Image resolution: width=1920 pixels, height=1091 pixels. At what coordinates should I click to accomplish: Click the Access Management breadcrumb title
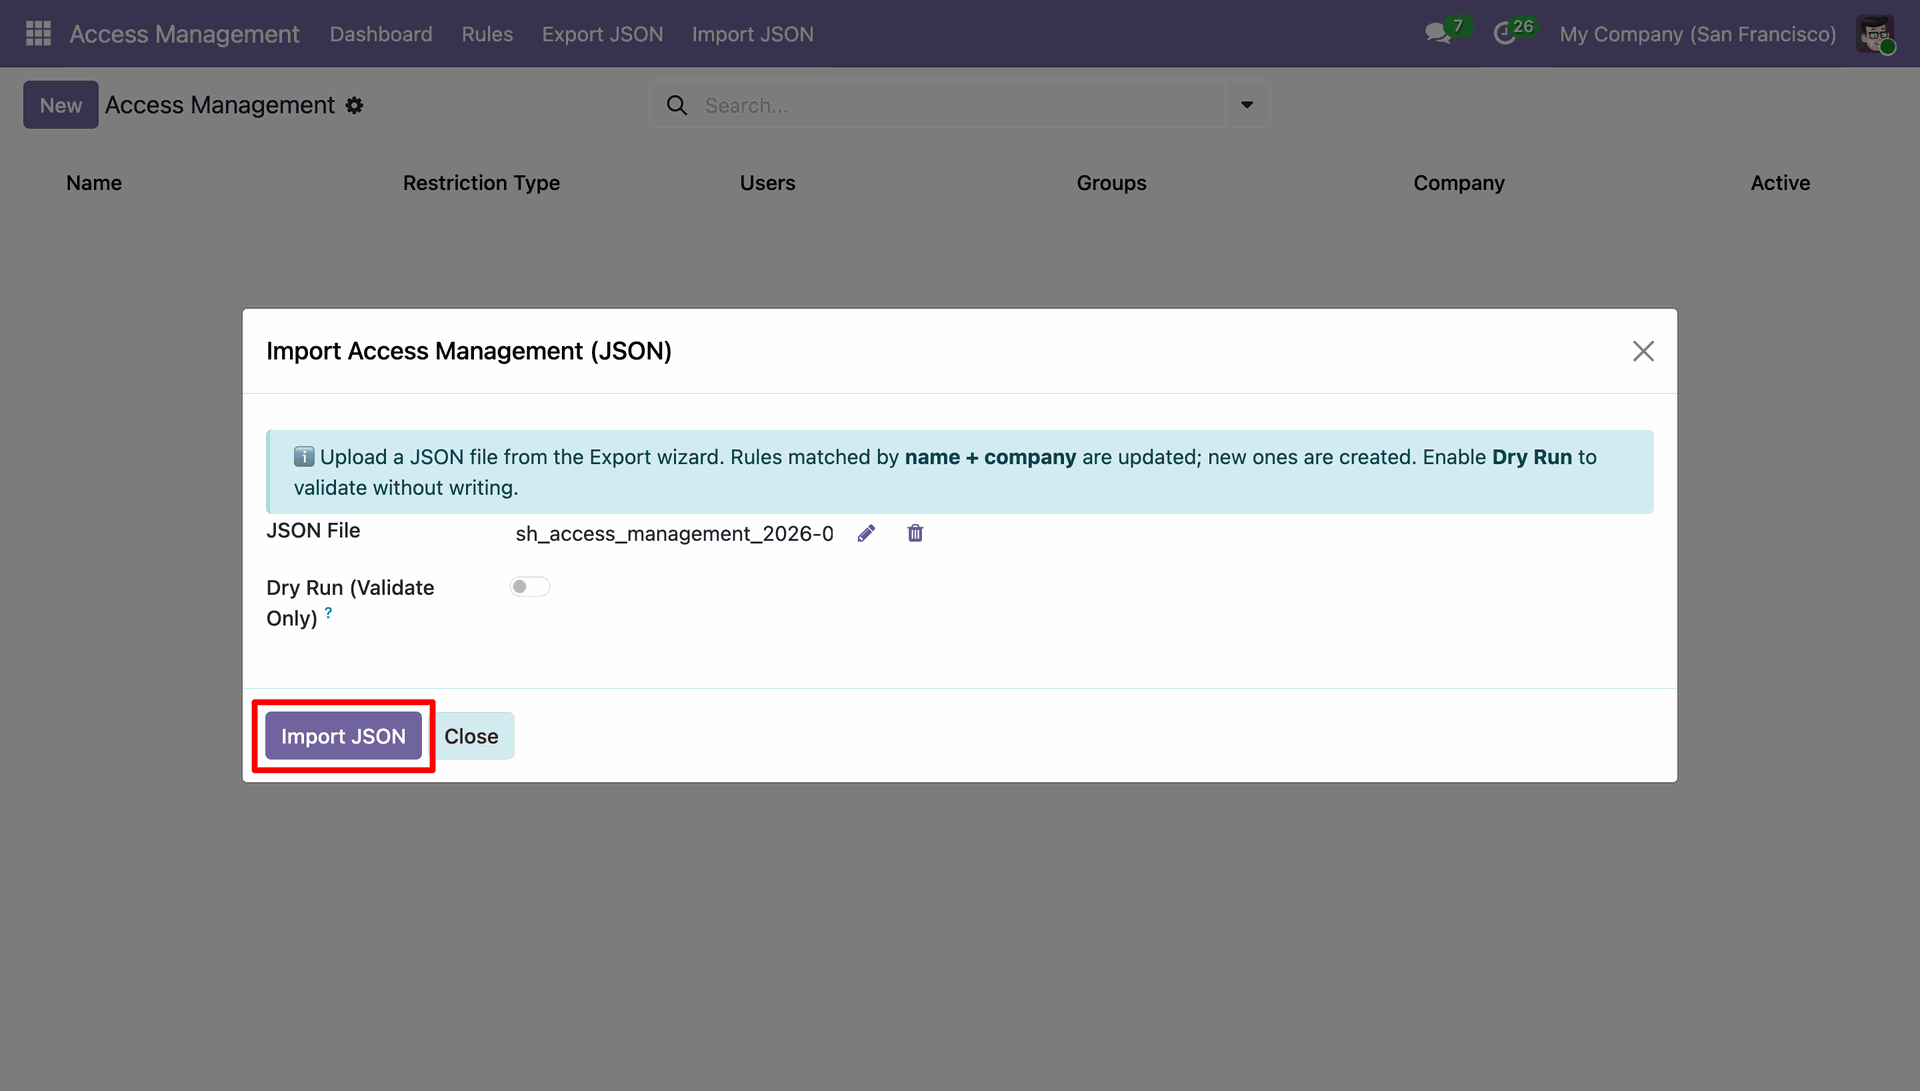pos(220,105)
